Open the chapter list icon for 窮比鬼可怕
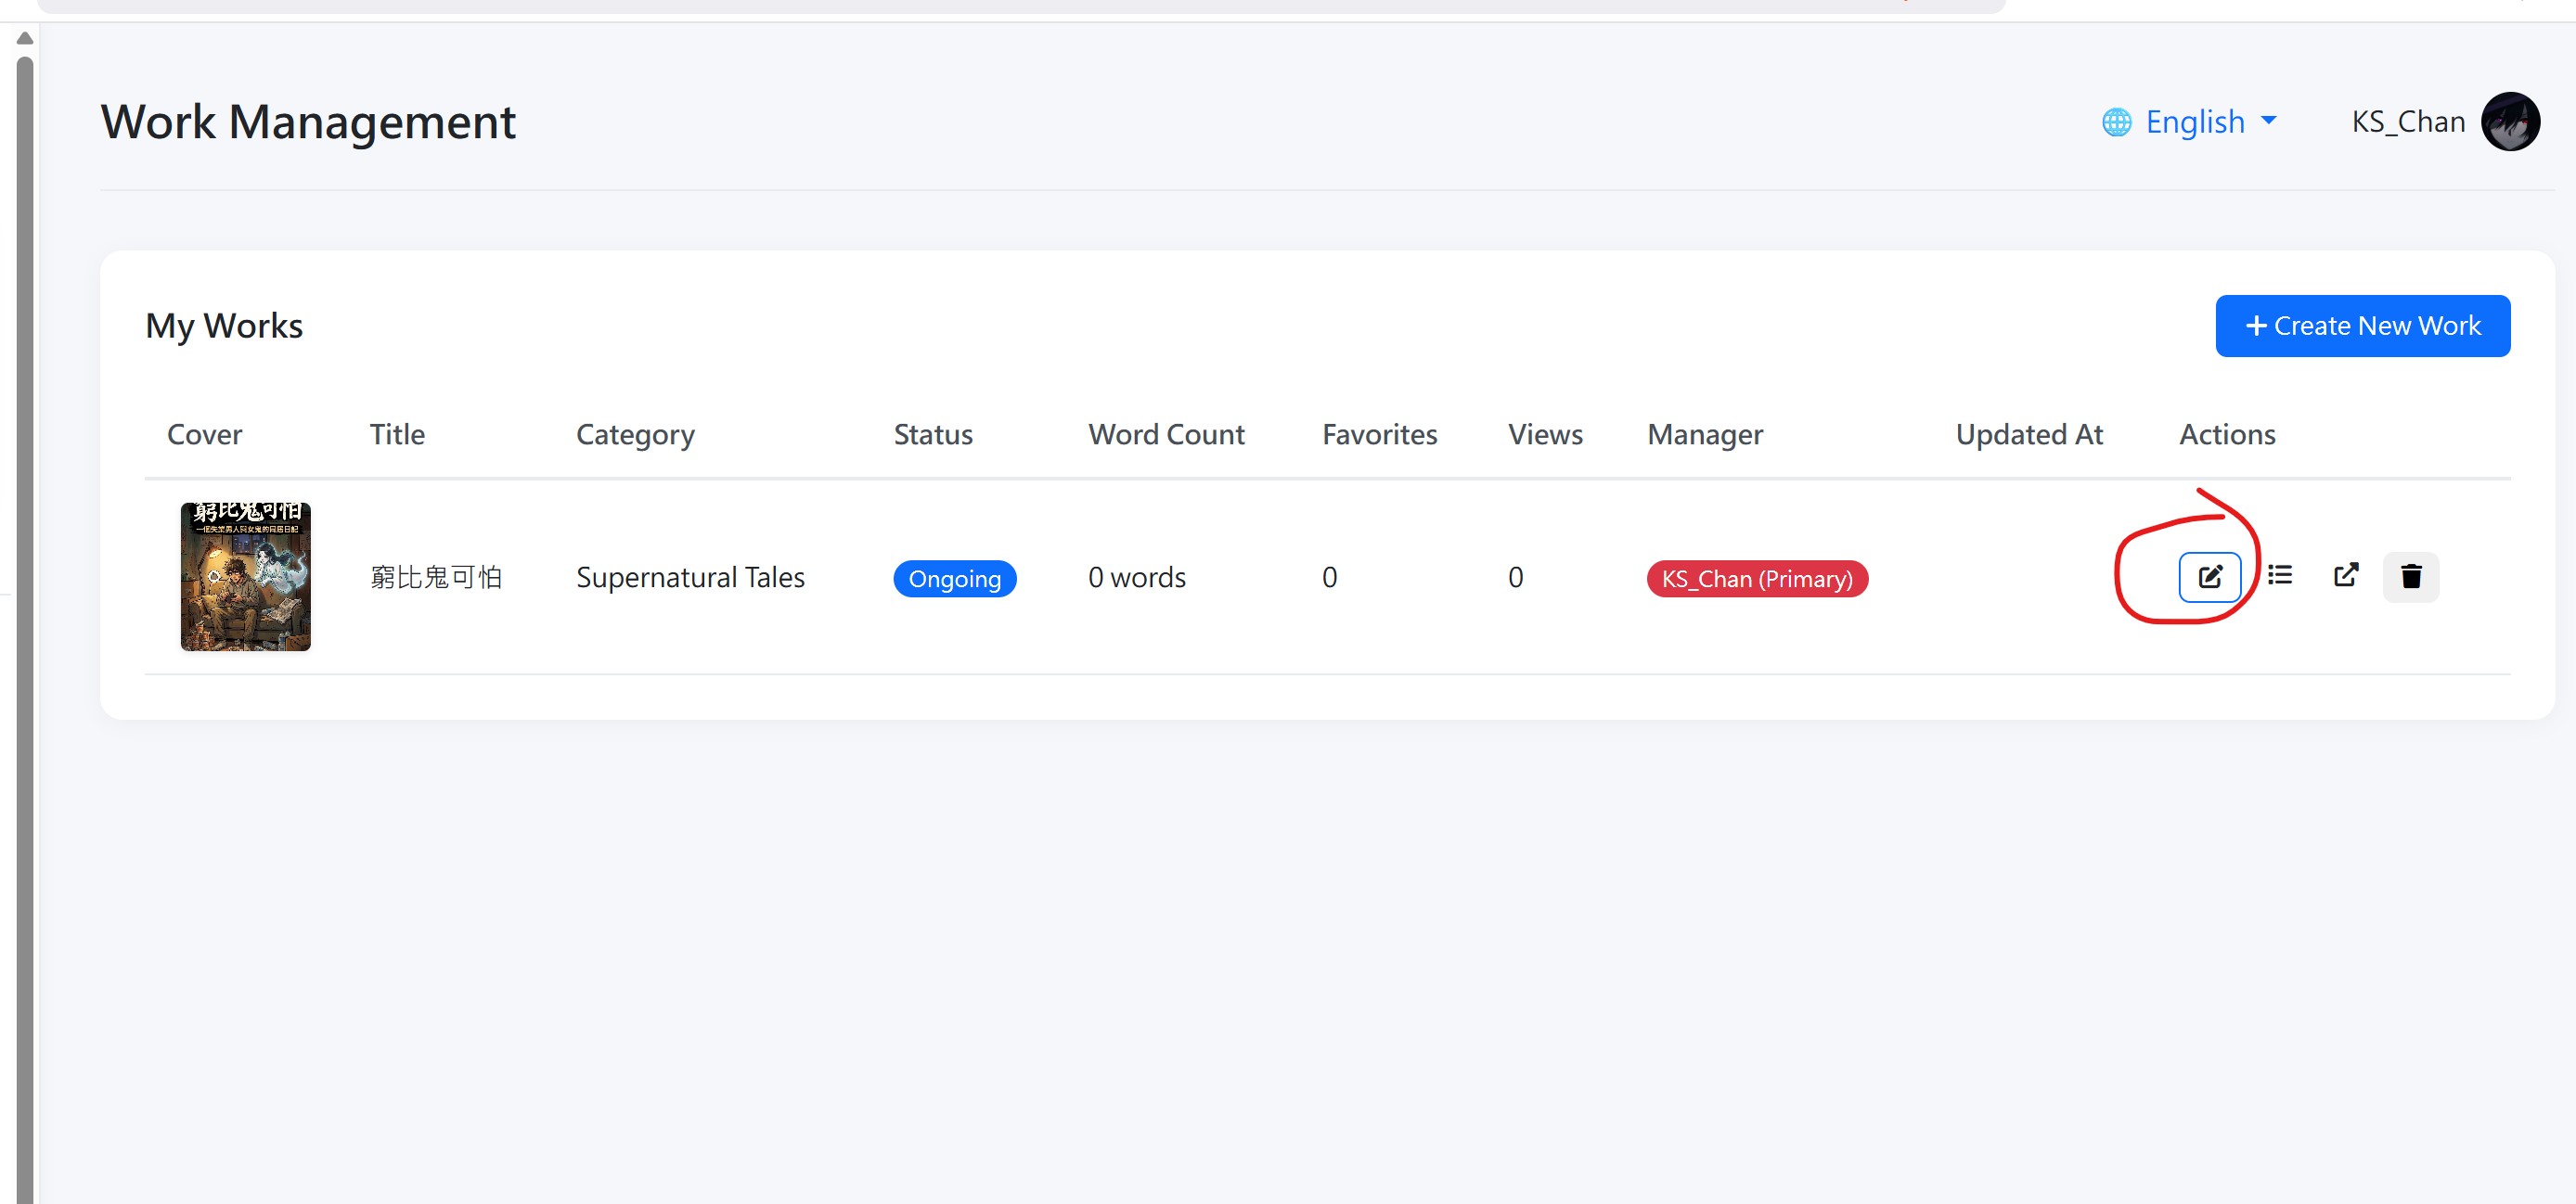The image size is (2576, 1204). click(2280, 575)
